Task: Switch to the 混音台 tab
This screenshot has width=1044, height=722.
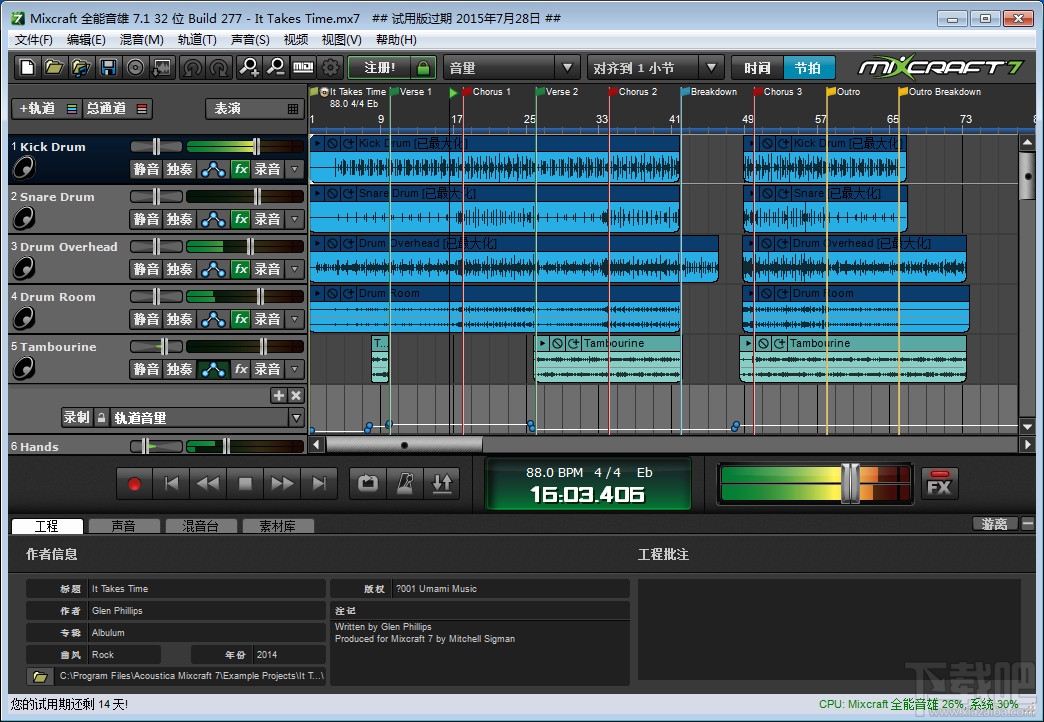Action: (x=200, y=526)
